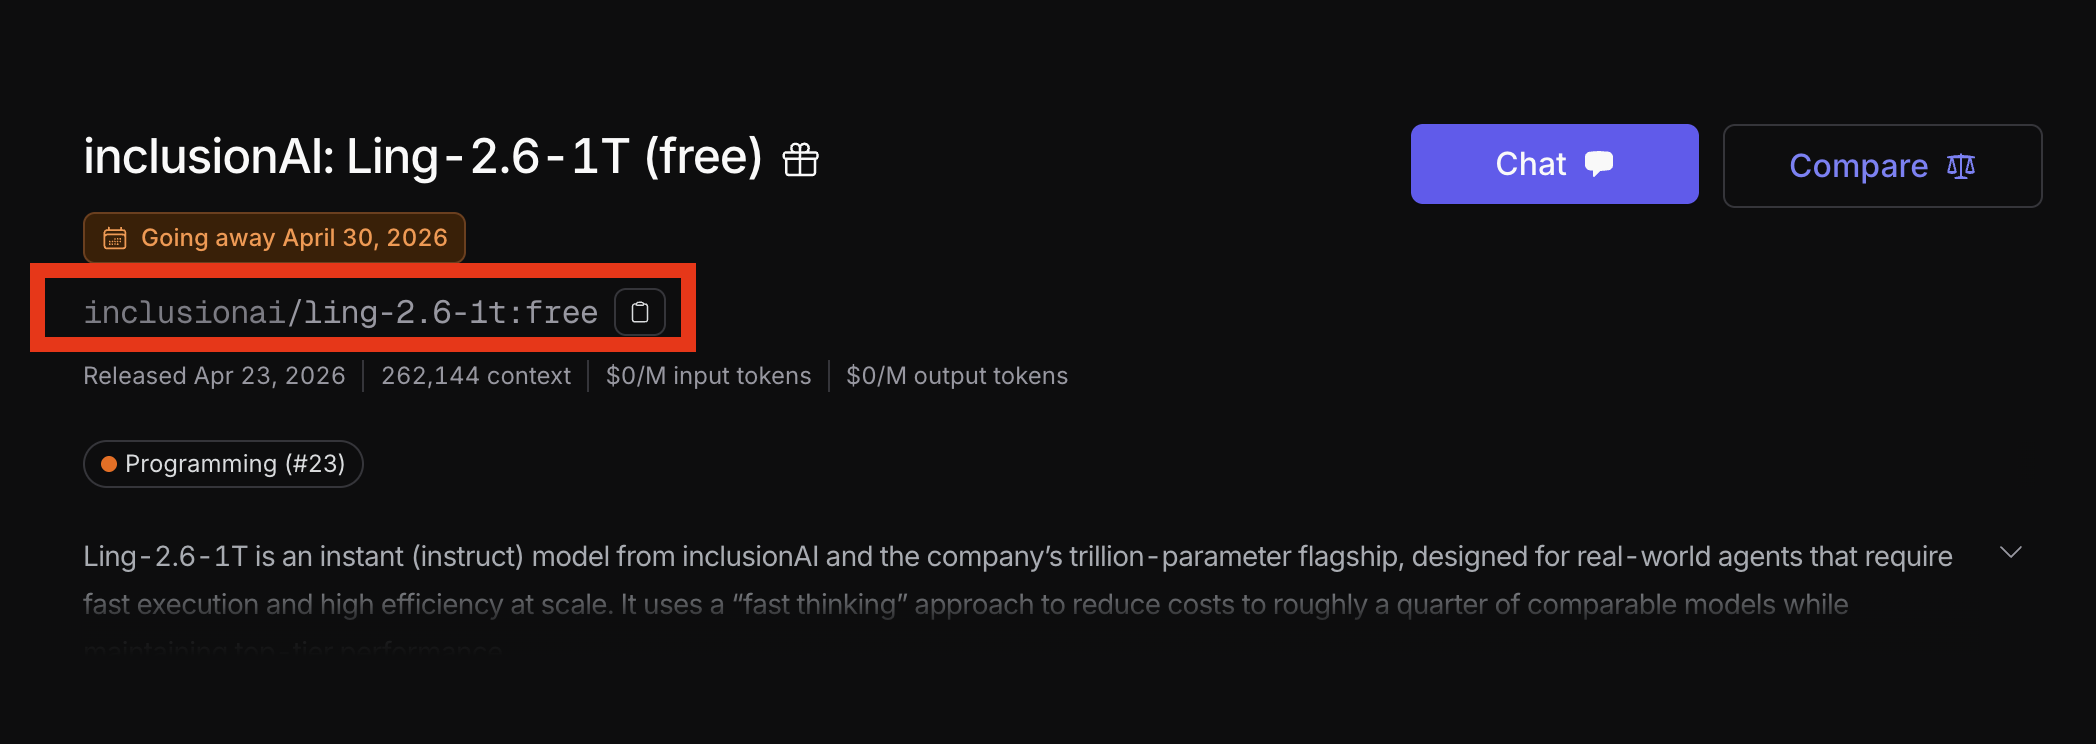The height and width of the screenshot is (744, 2096).
Task: Click the speech bubble icon in the Chat button
Action: tap(1599, 163)
